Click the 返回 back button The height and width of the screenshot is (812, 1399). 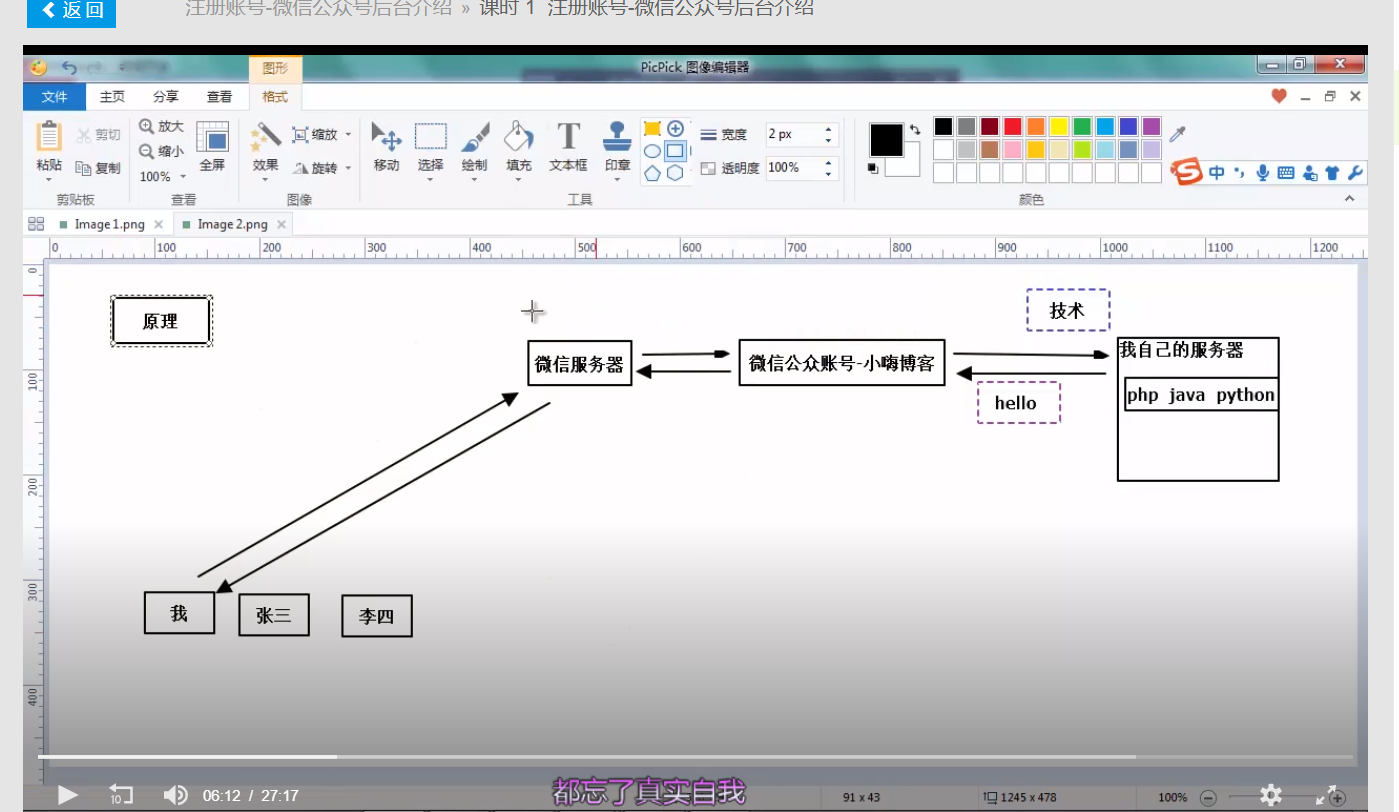[x=72, y=10]
